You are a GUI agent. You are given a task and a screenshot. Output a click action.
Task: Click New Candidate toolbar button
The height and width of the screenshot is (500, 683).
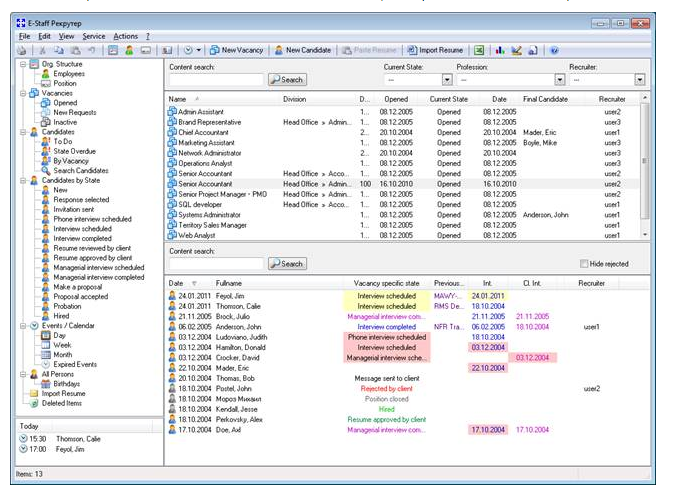[303, 51]
